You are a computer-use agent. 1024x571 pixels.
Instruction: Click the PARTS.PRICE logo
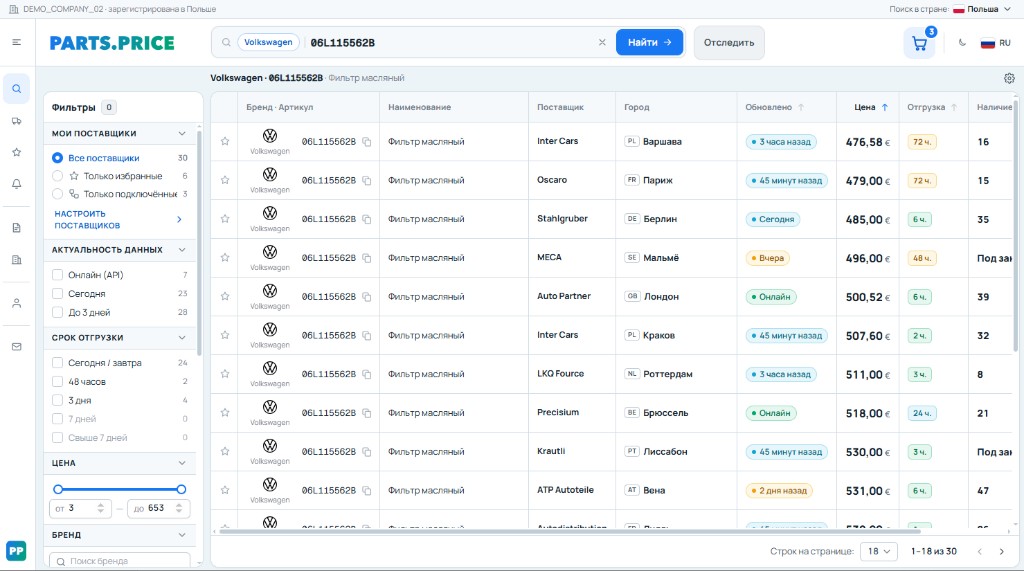pos(112,43)
